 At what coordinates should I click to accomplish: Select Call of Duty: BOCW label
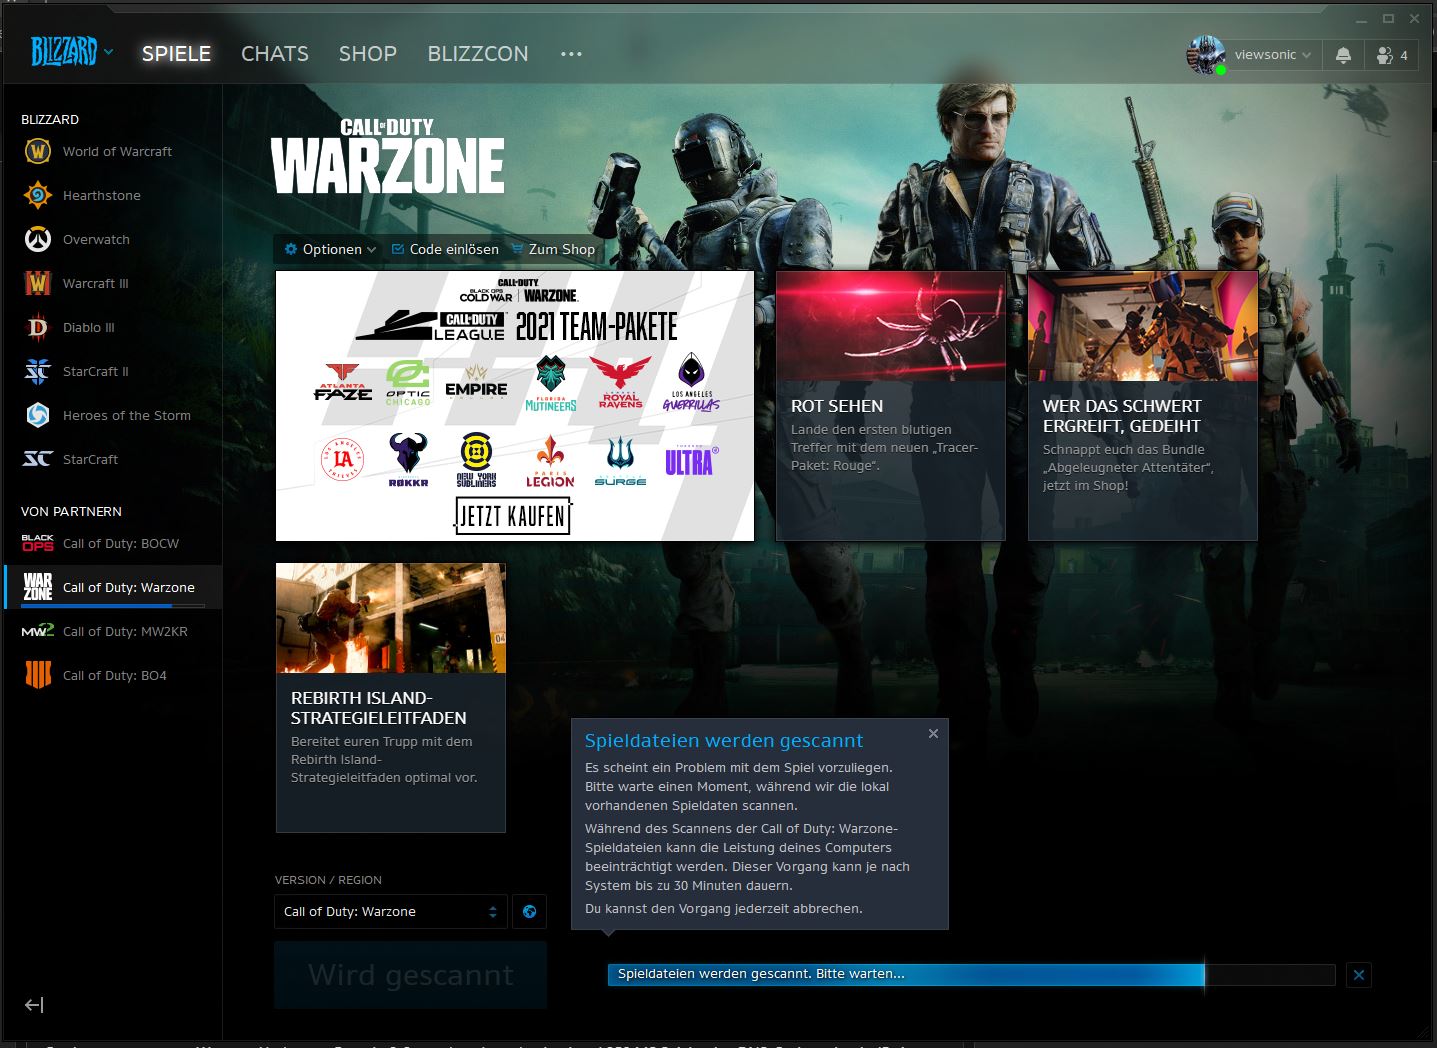[121, 543]
